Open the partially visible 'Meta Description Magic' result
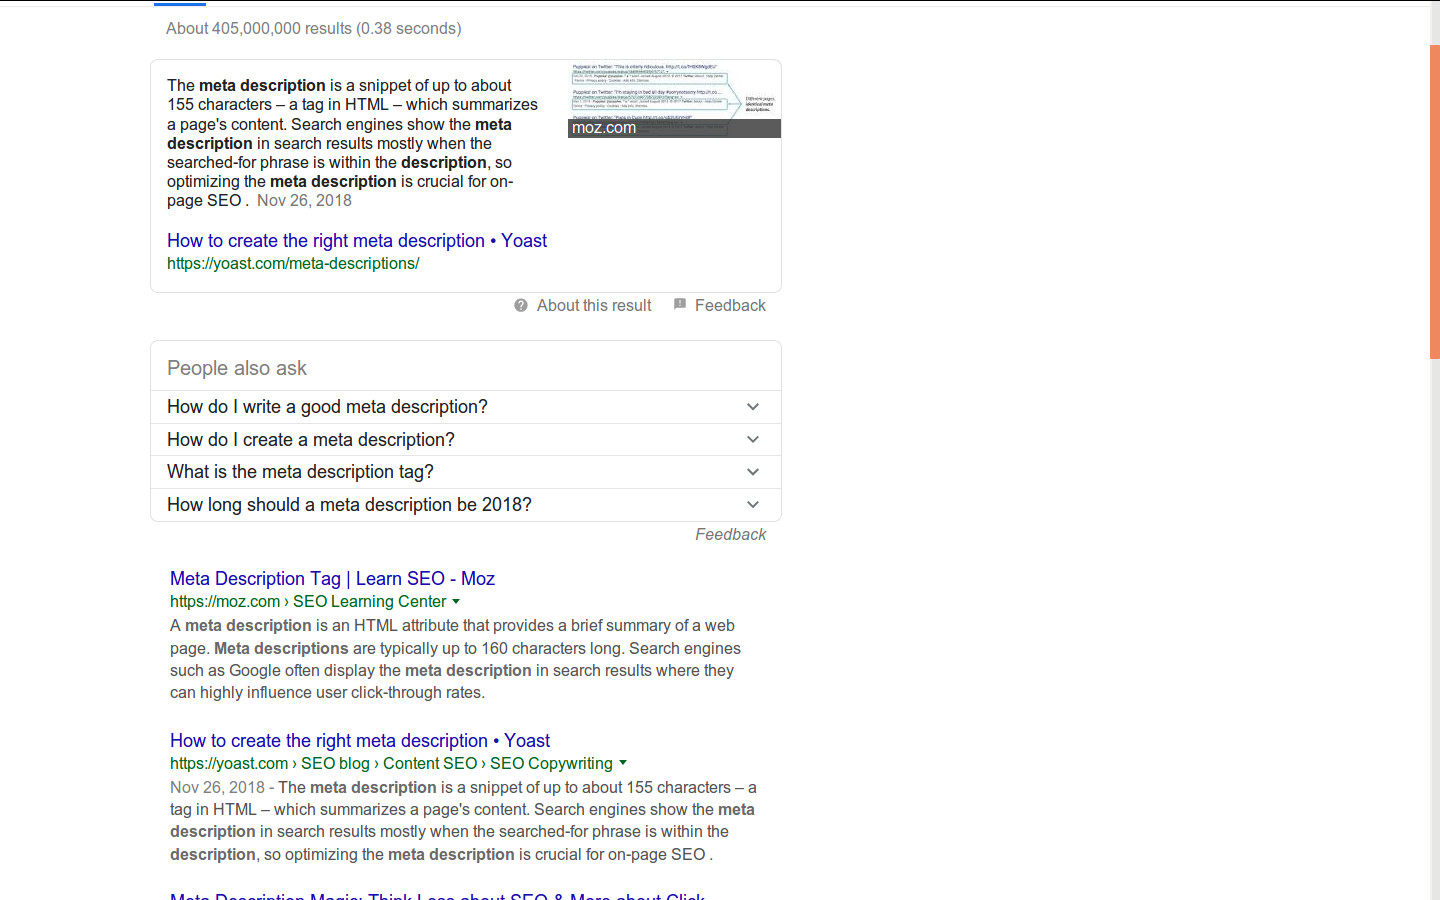This screenshot has width=1440, height=900. tap(437, 894)
